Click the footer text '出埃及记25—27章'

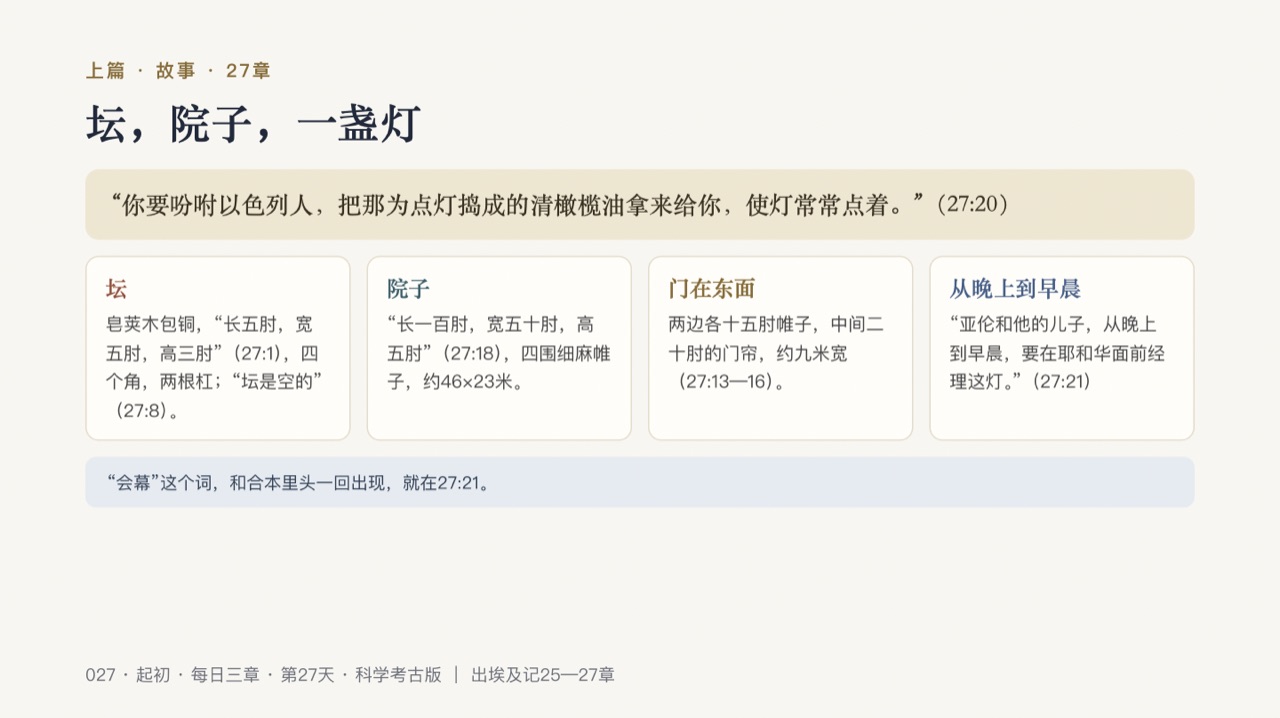(x=543, y=675)
